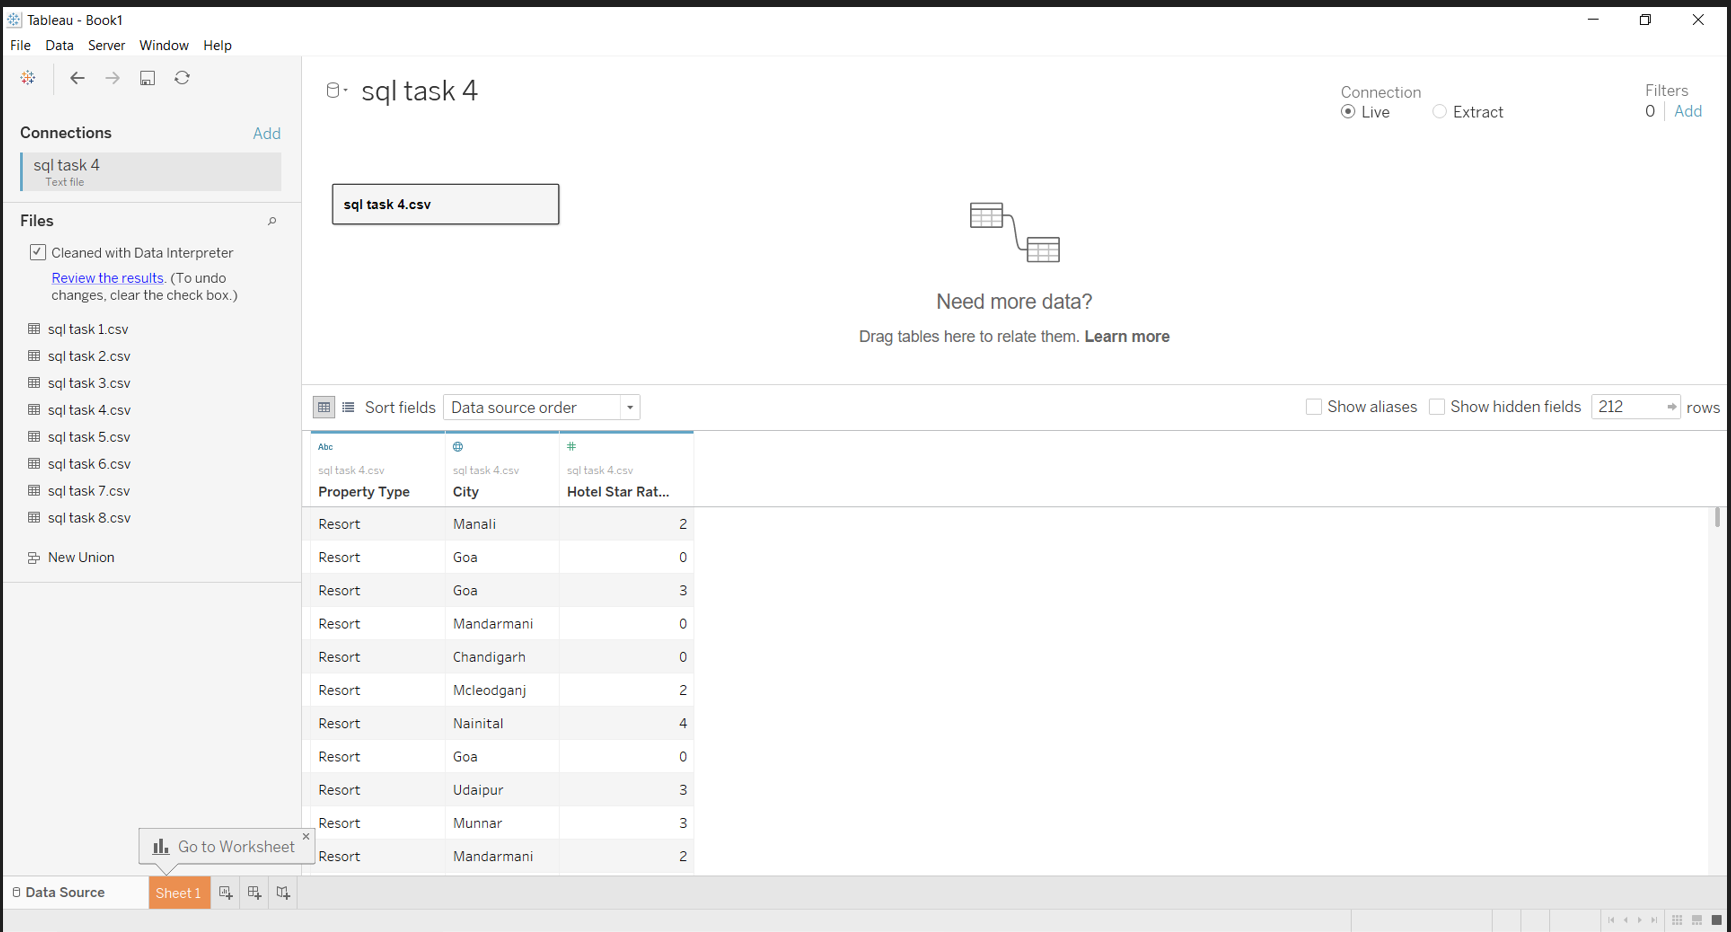Screen dimensions: 1731x932
Task: Click the Review the results link
Action: pyautogui.click(x=107, y=278)
